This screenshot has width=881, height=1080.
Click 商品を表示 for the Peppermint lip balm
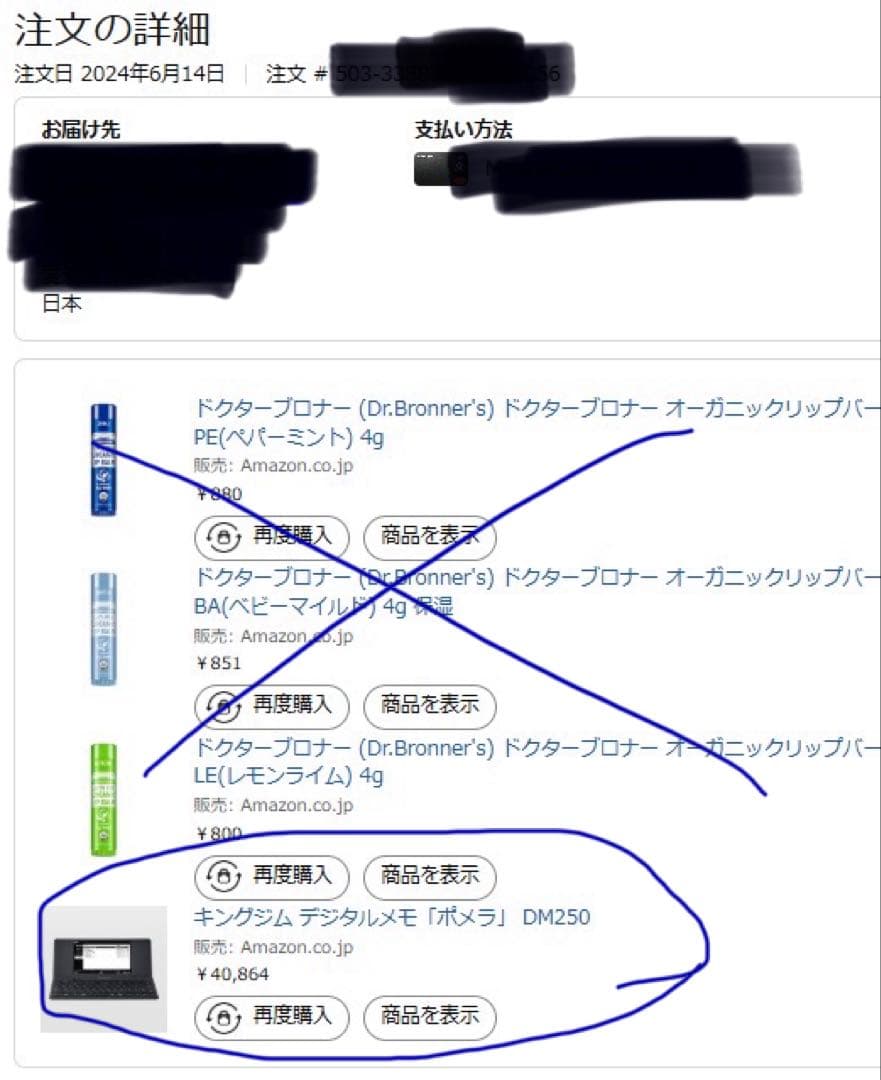pyautogui.click(x=429, y=537)
